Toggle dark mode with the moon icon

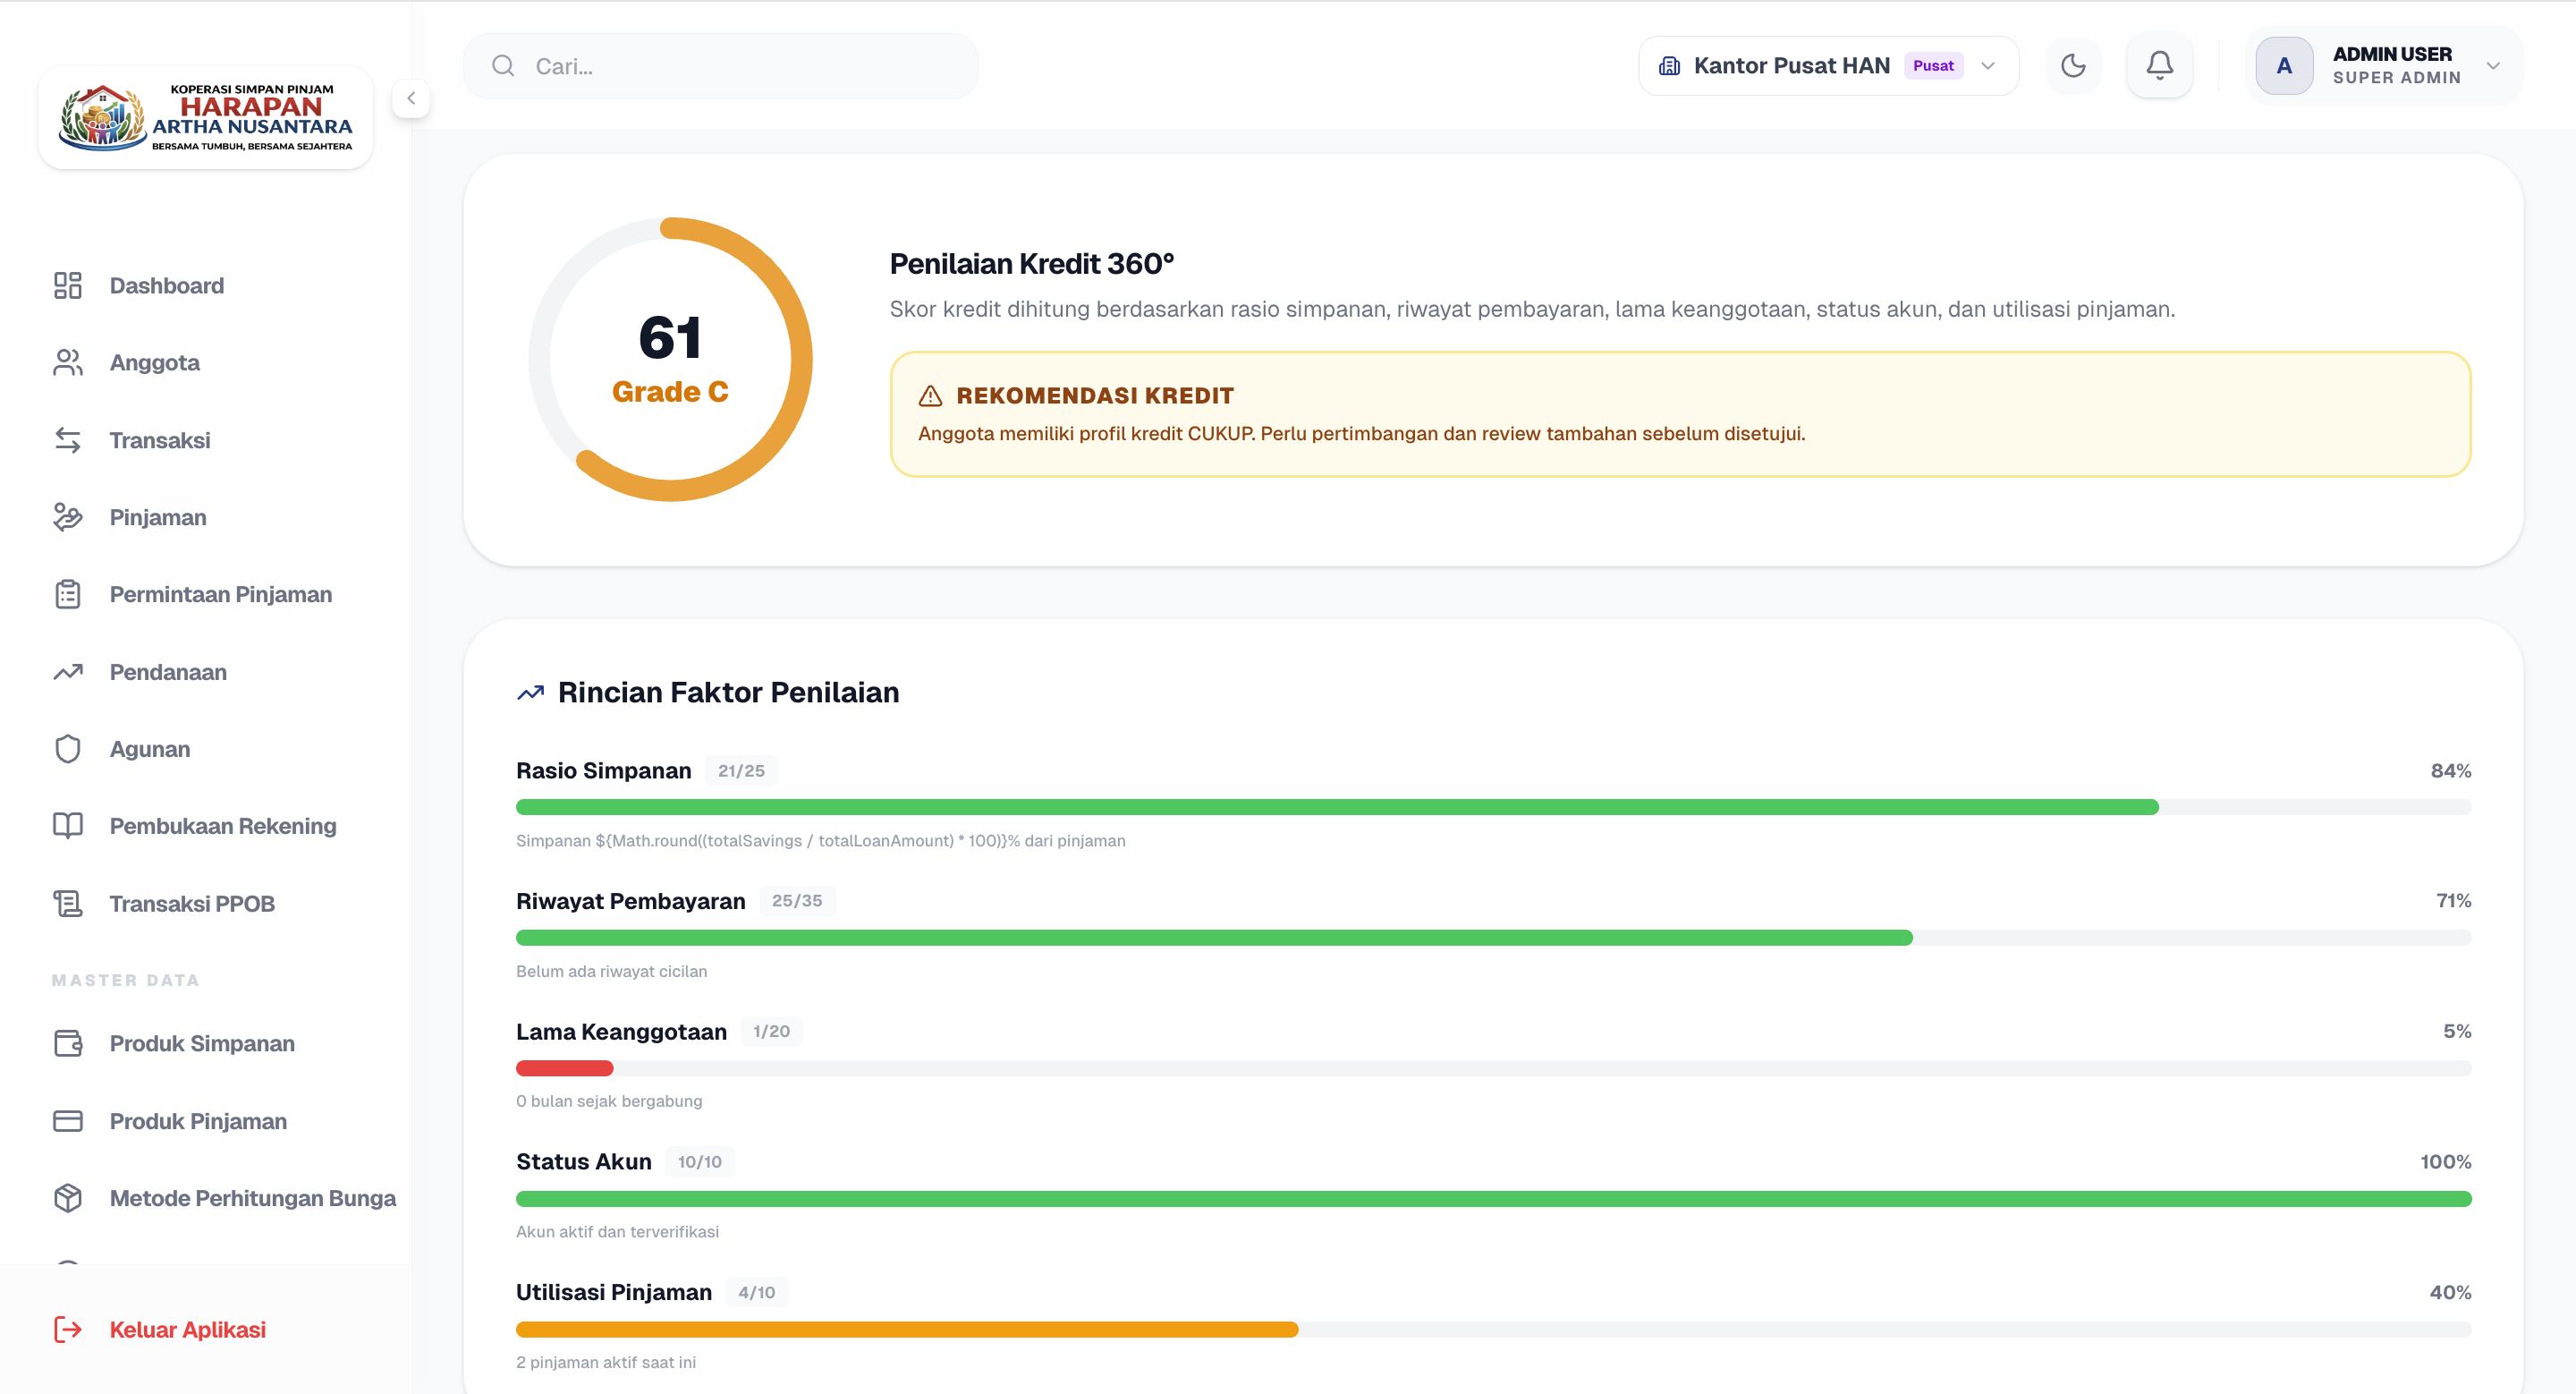[2073, 66]
